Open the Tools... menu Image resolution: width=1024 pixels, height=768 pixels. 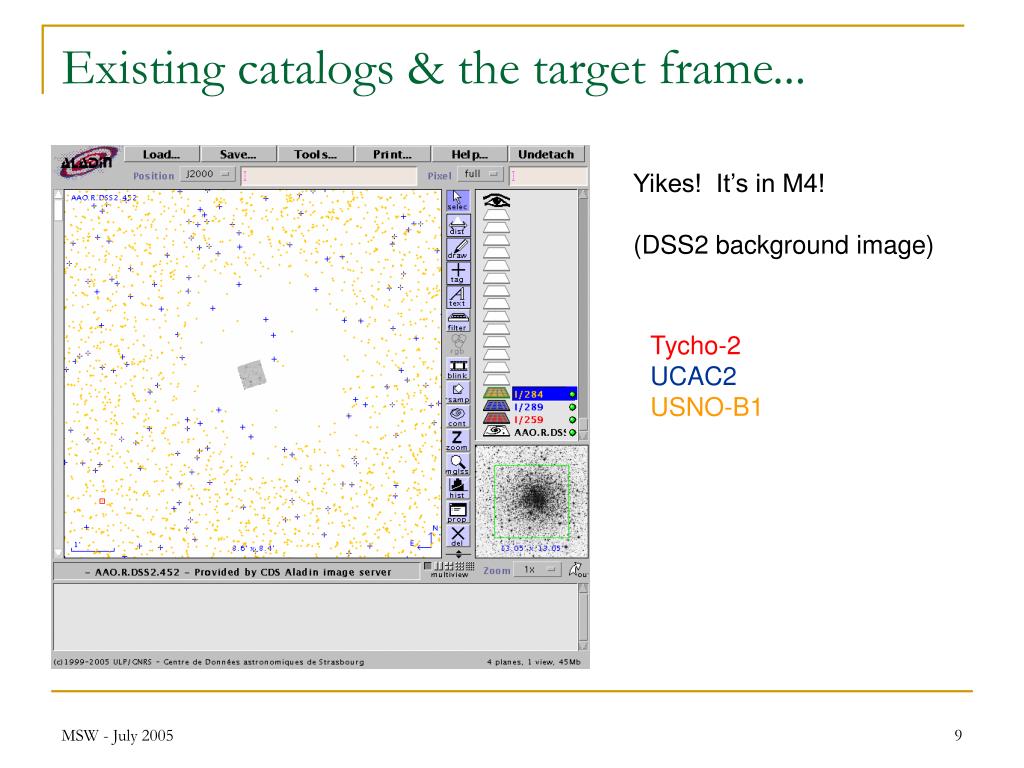(315, 154)
